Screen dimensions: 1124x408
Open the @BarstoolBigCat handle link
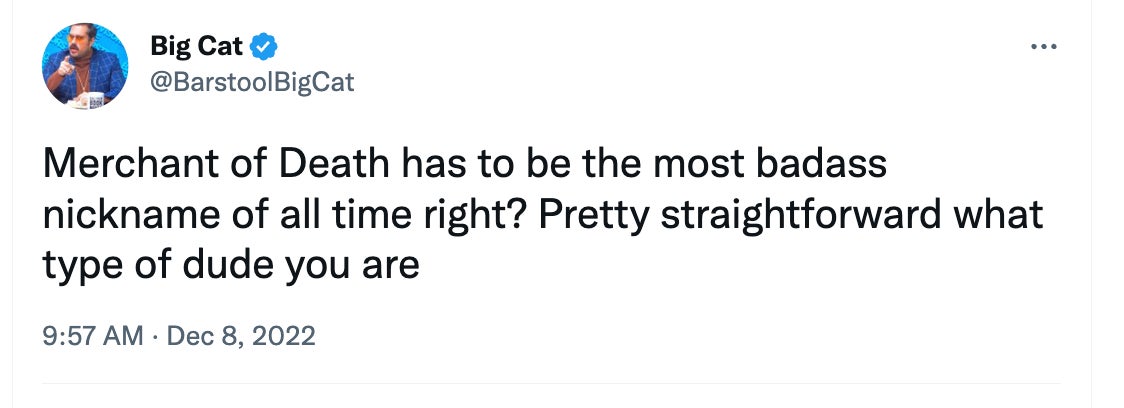coord(251,81)
